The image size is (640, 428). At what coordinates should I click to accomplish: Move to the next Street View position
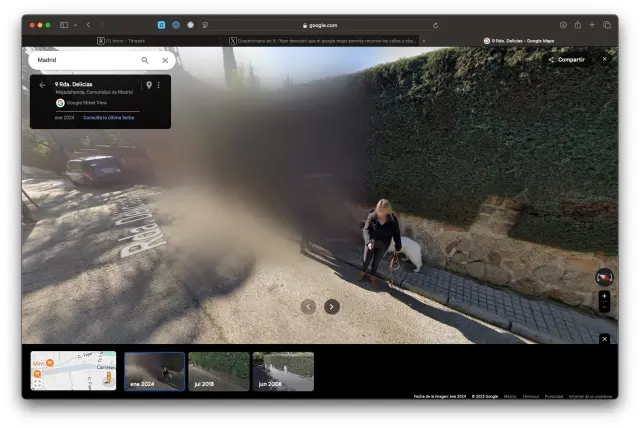click(x=332, y=307)
